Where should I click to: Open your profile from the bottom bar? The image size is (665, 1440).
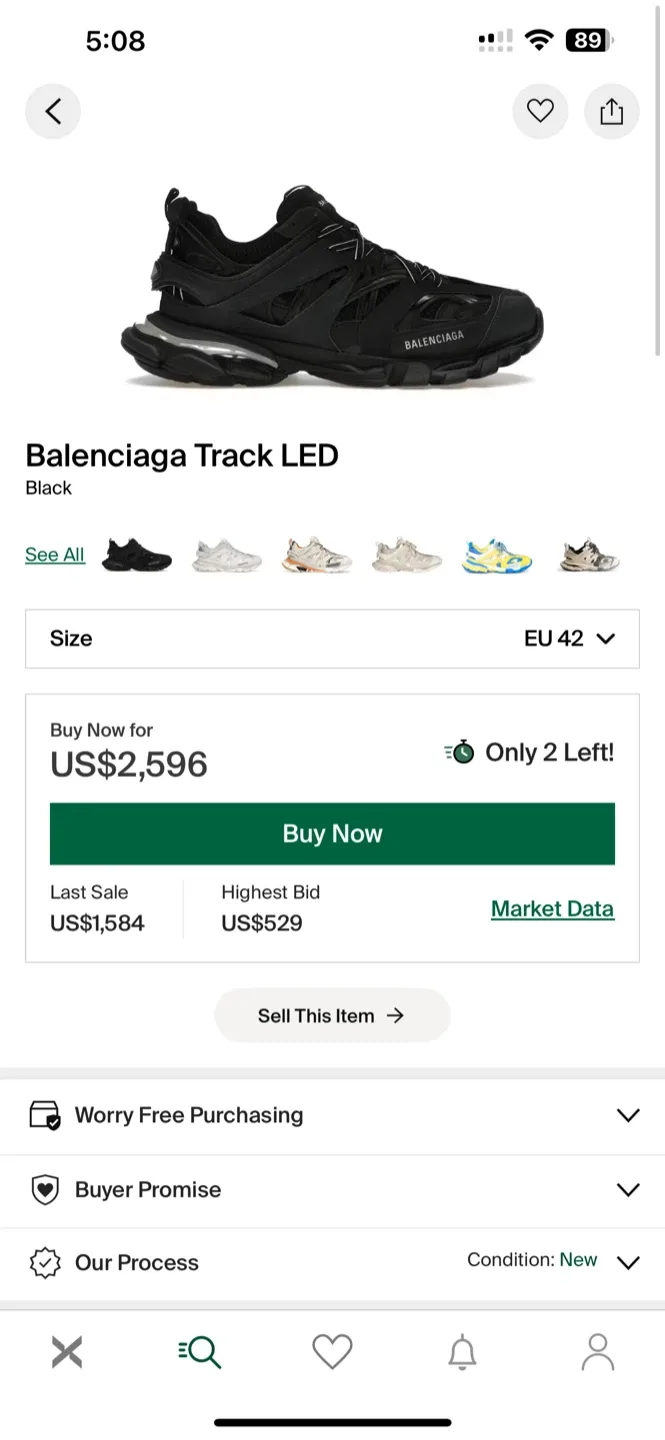597,1351
